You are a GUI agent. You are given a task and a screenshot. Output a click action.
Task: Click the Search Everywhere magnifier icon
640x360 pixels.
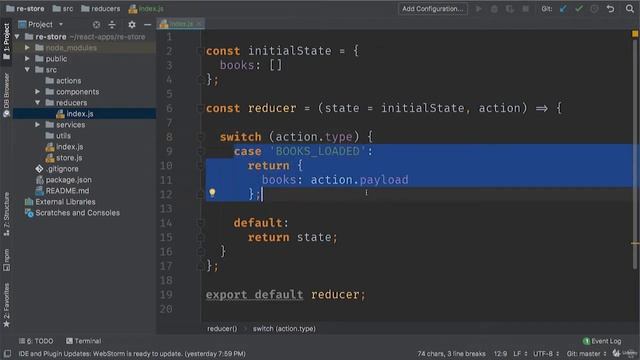pyautogui.click(x=629, y=9)
